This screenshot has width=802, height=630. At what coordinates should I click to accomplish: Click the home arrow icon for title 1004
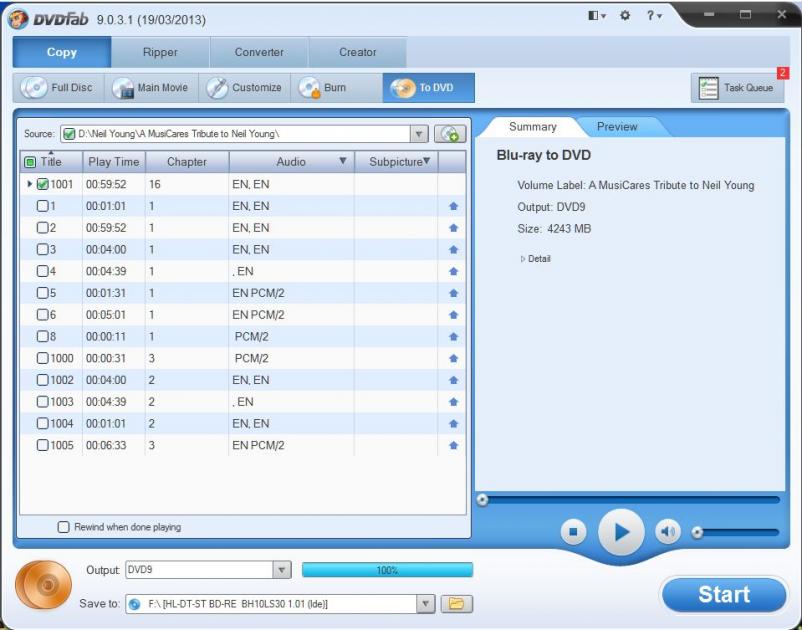453,423
